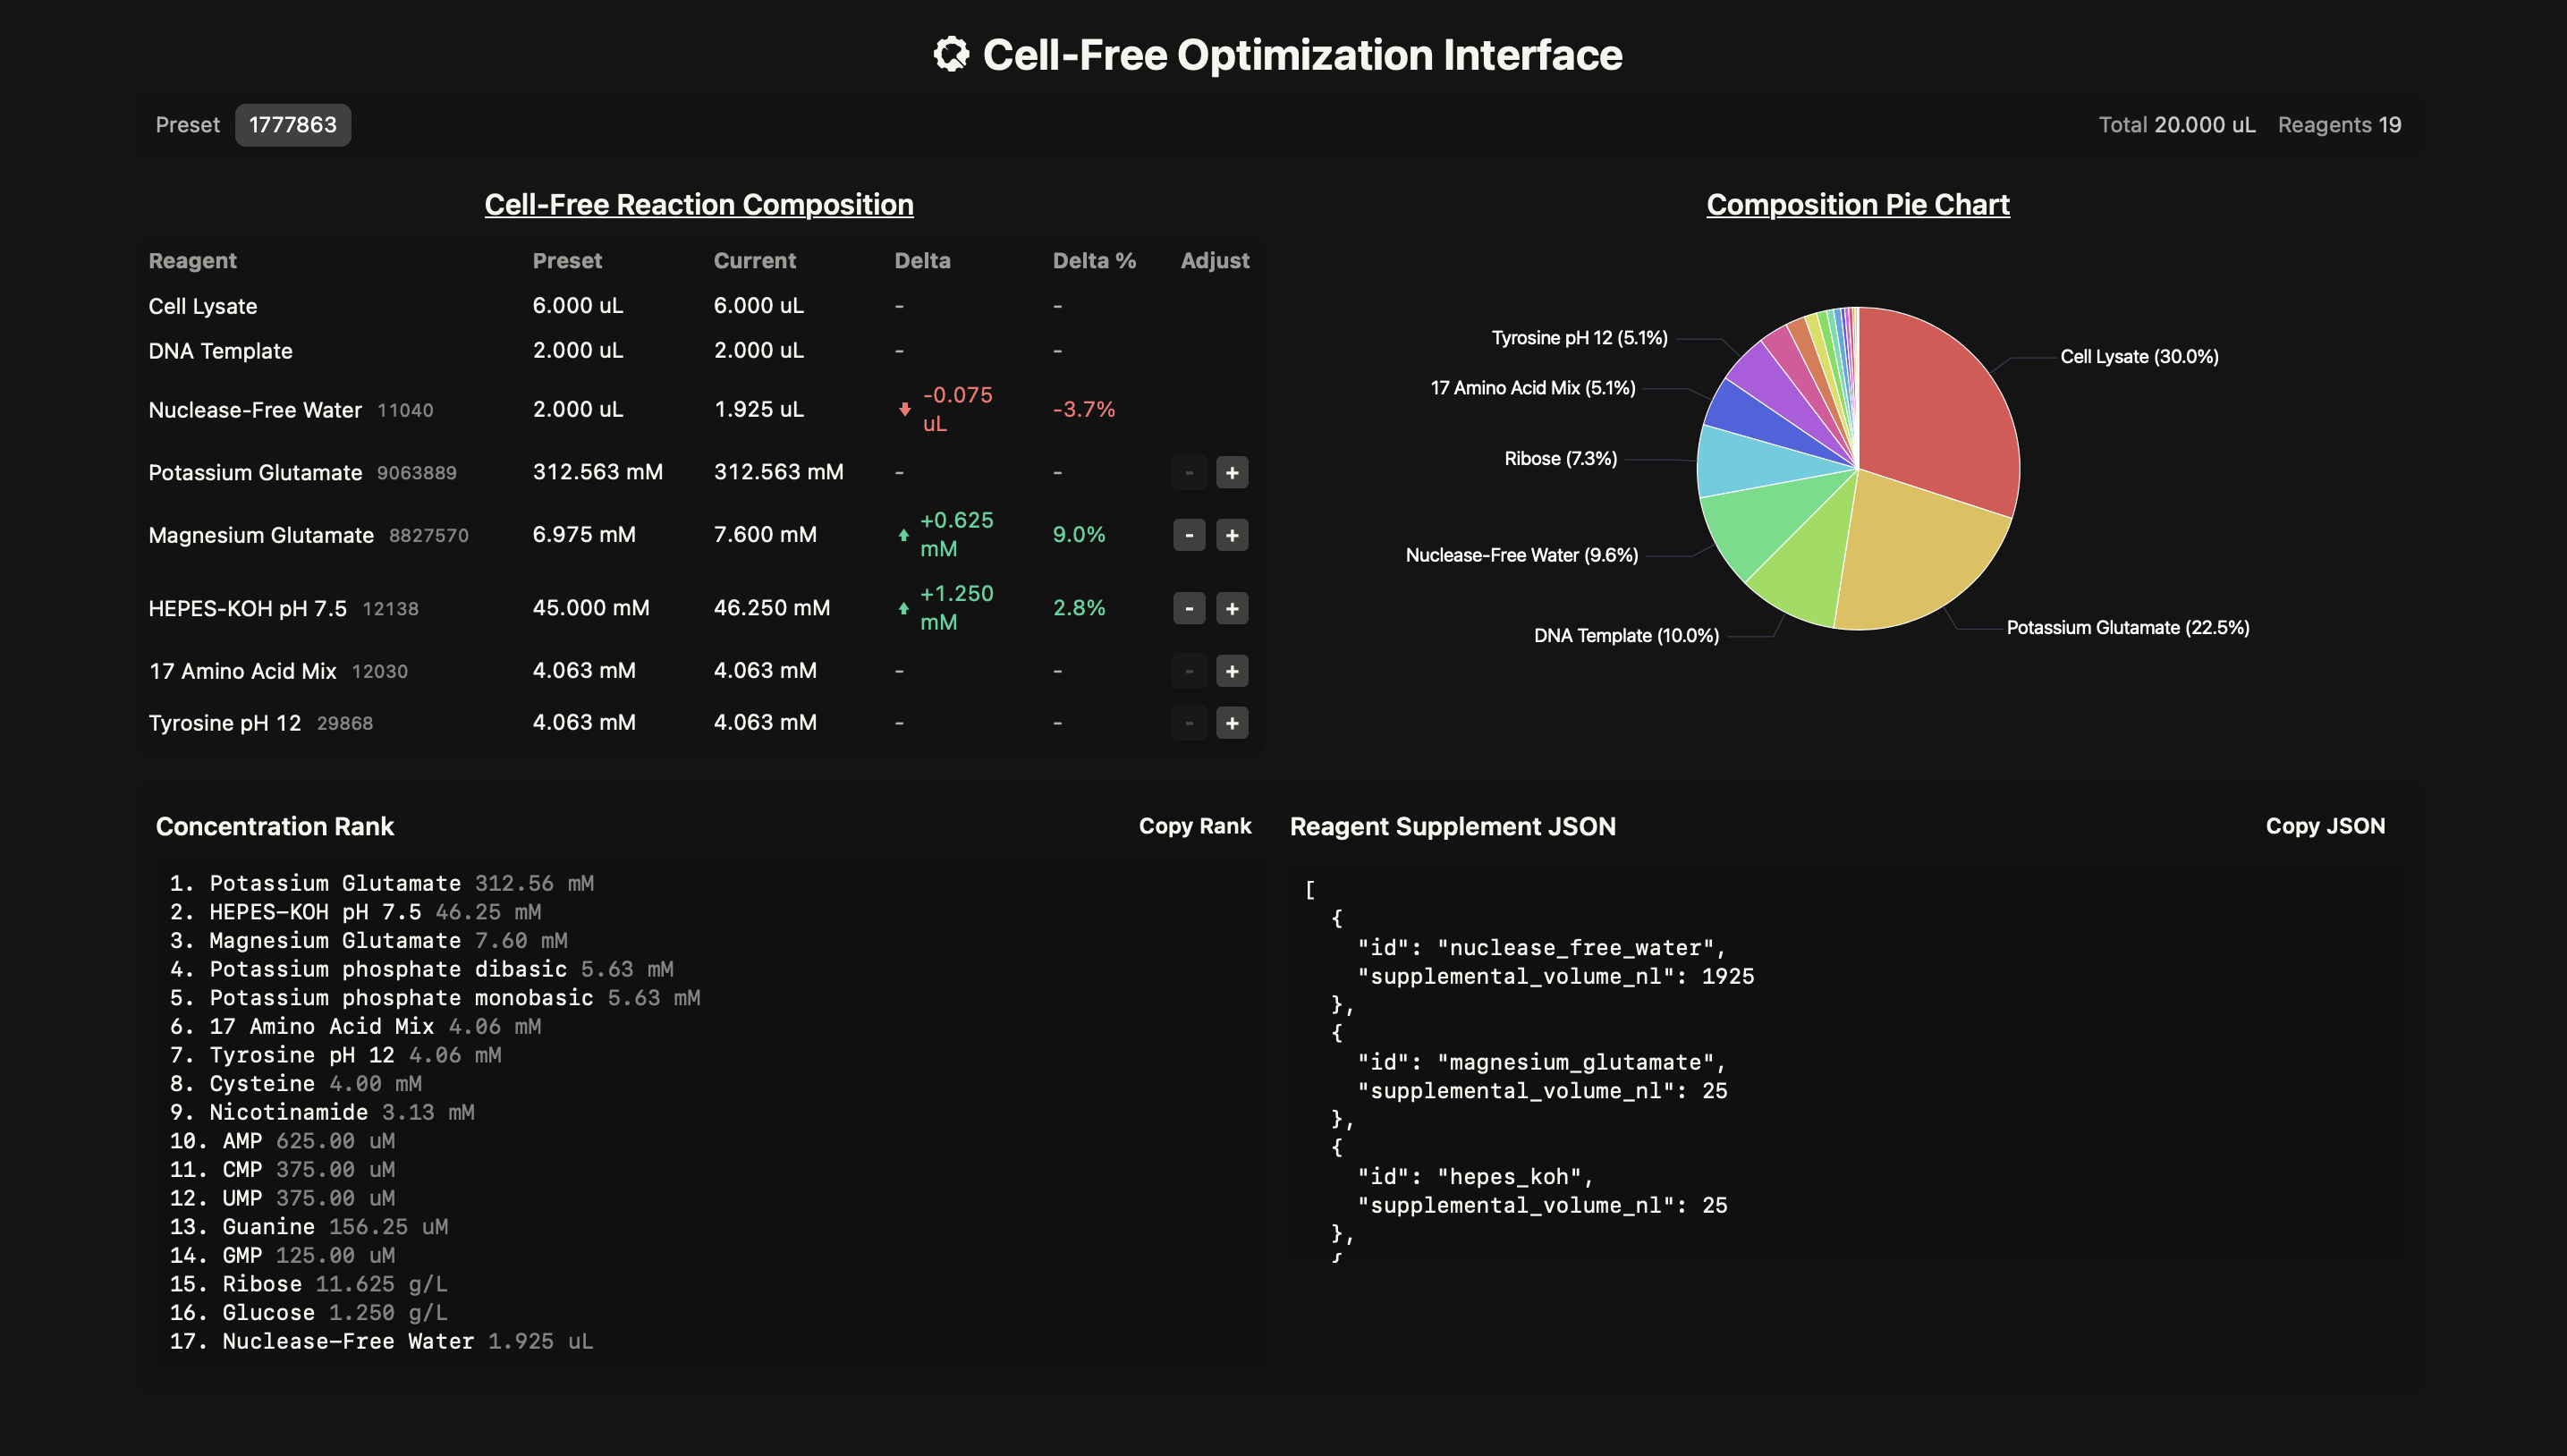The height and width of the screenshot is (1456, 2567).
Task: Click the nuclease_free_water id line in JSON
Action: [x=1541, y=948]
